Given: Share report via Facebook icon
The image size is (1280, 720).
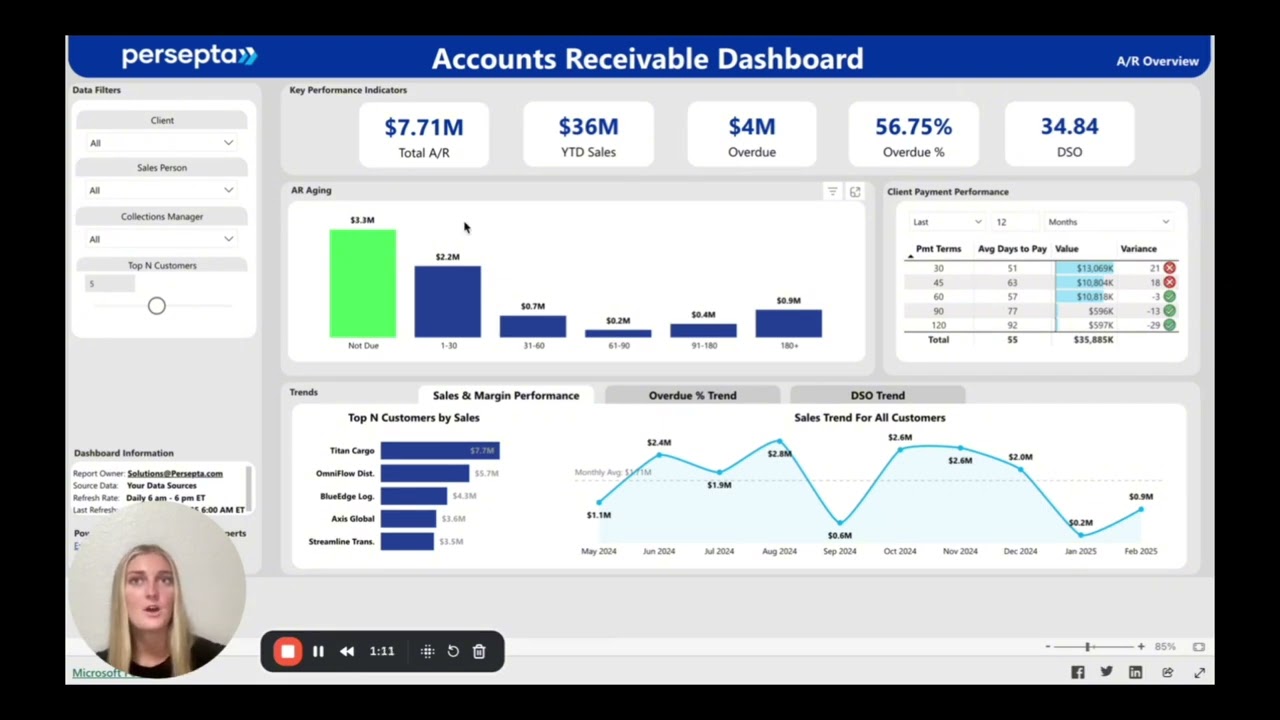Looking at the screenshot, I should (x=1078, y=673).
